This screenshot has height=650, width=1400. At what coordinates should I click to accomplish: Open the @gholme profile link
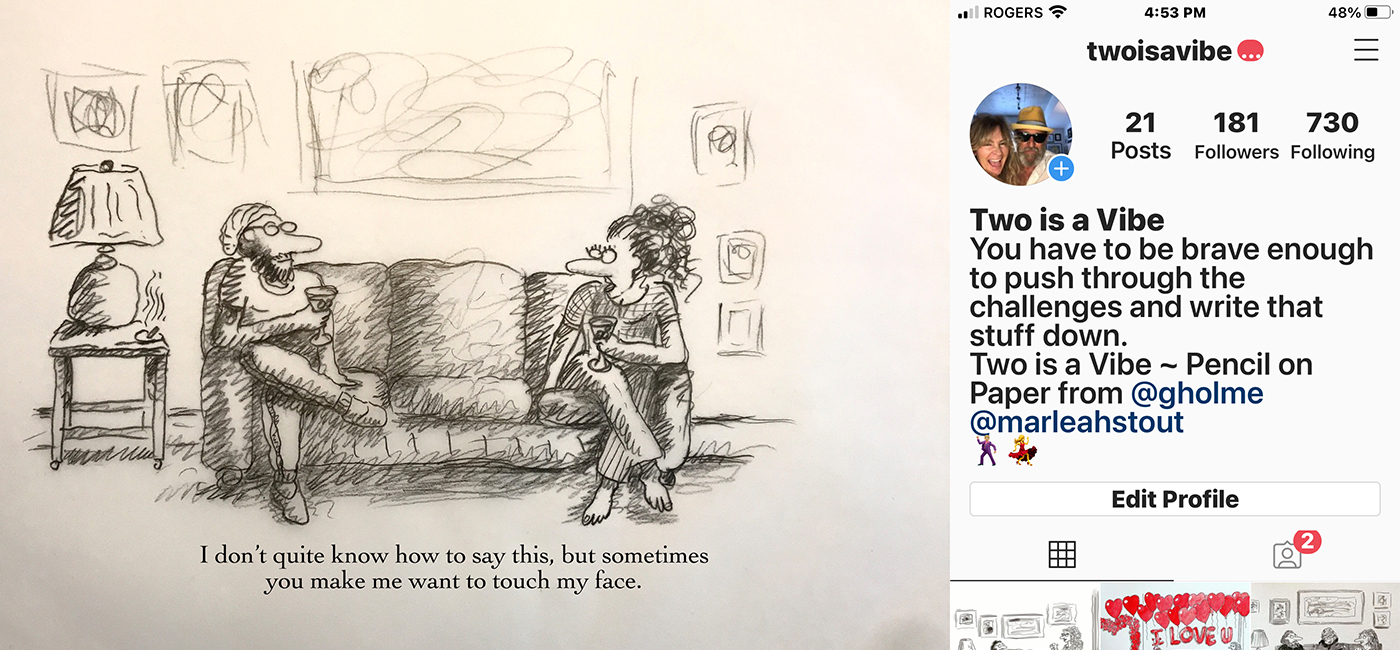(x=1197, y=393)
